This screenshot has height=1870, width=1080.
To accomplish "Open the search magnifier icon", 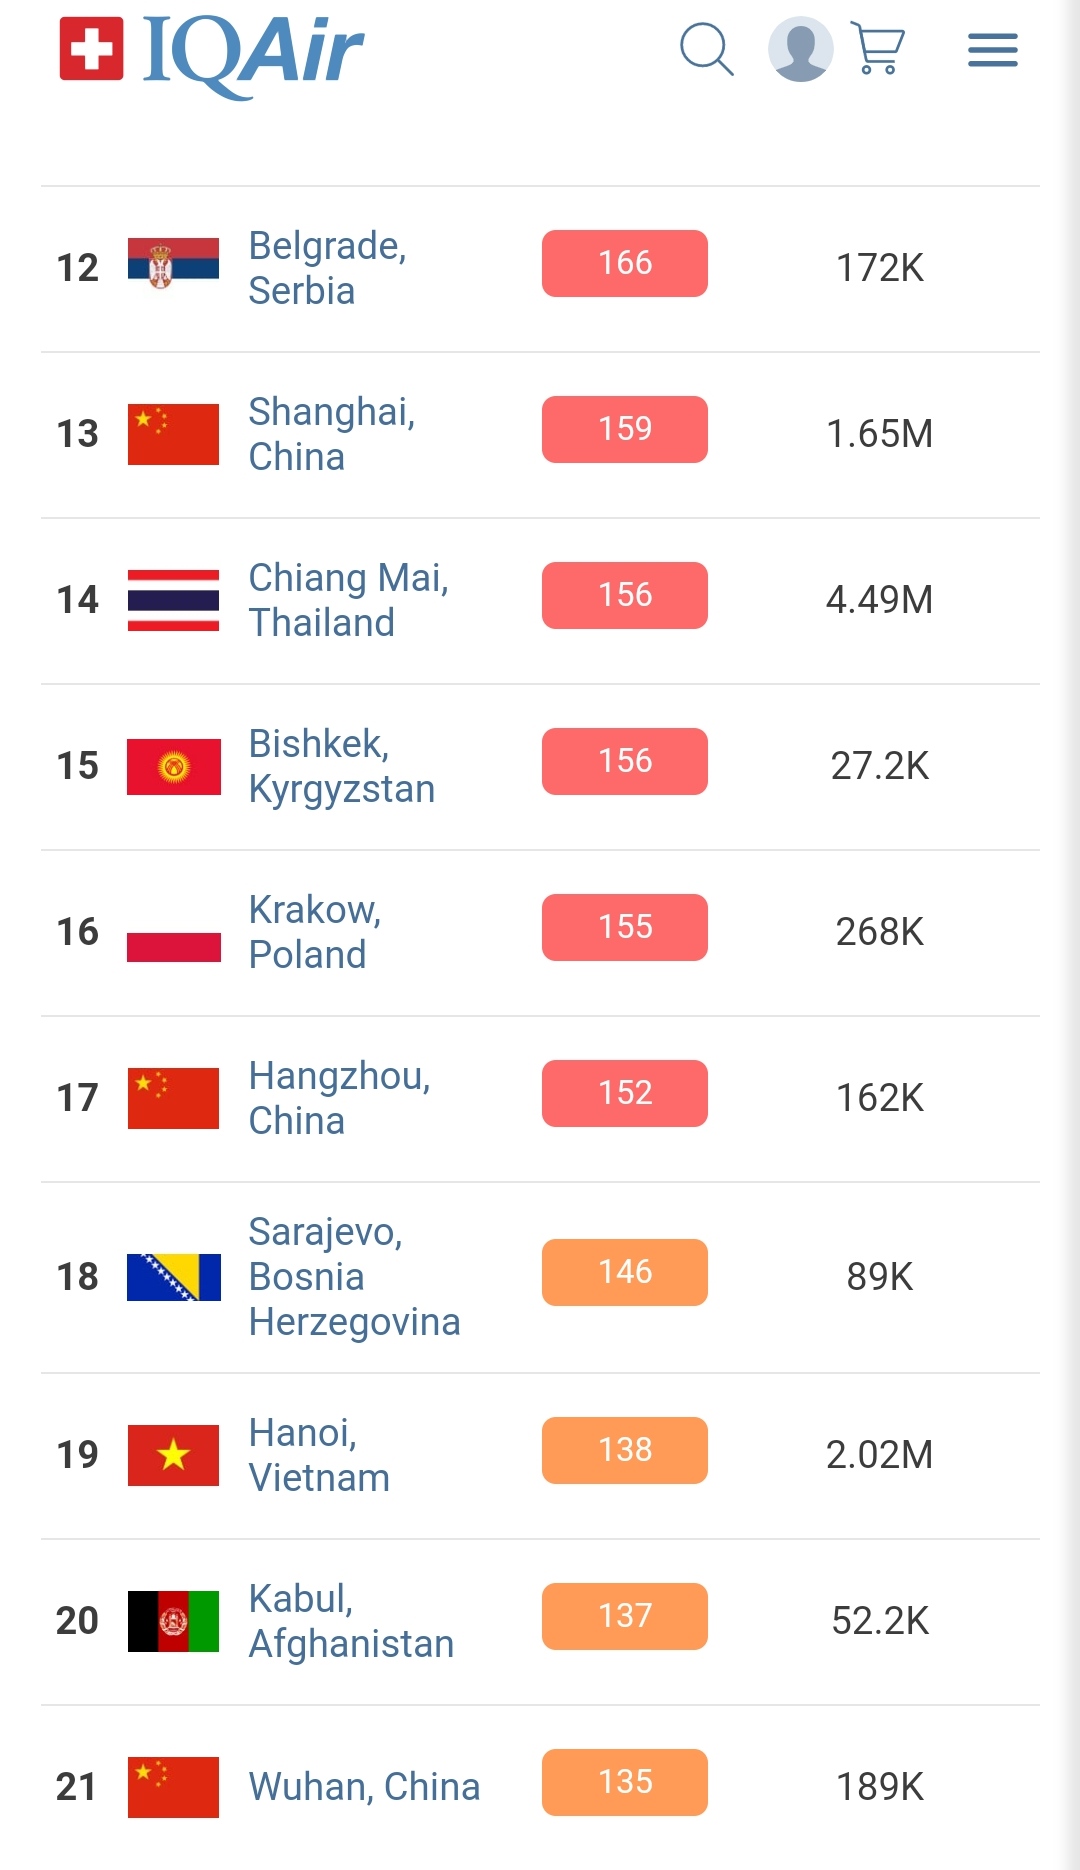I will pos(706,49).
